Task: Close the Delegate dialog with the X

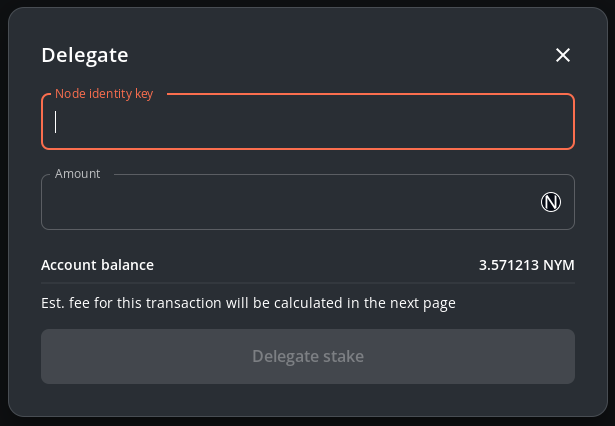Action: [563, 55]
